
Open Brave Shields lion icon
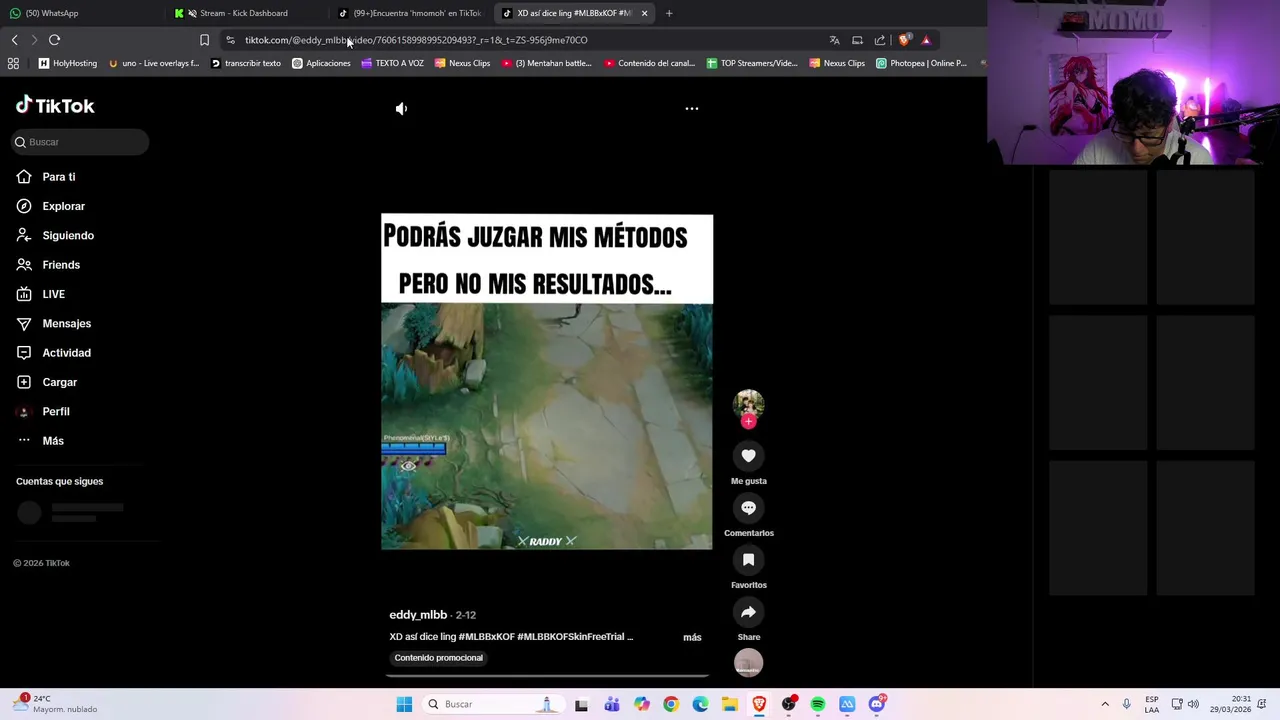(x=904, y=40)
